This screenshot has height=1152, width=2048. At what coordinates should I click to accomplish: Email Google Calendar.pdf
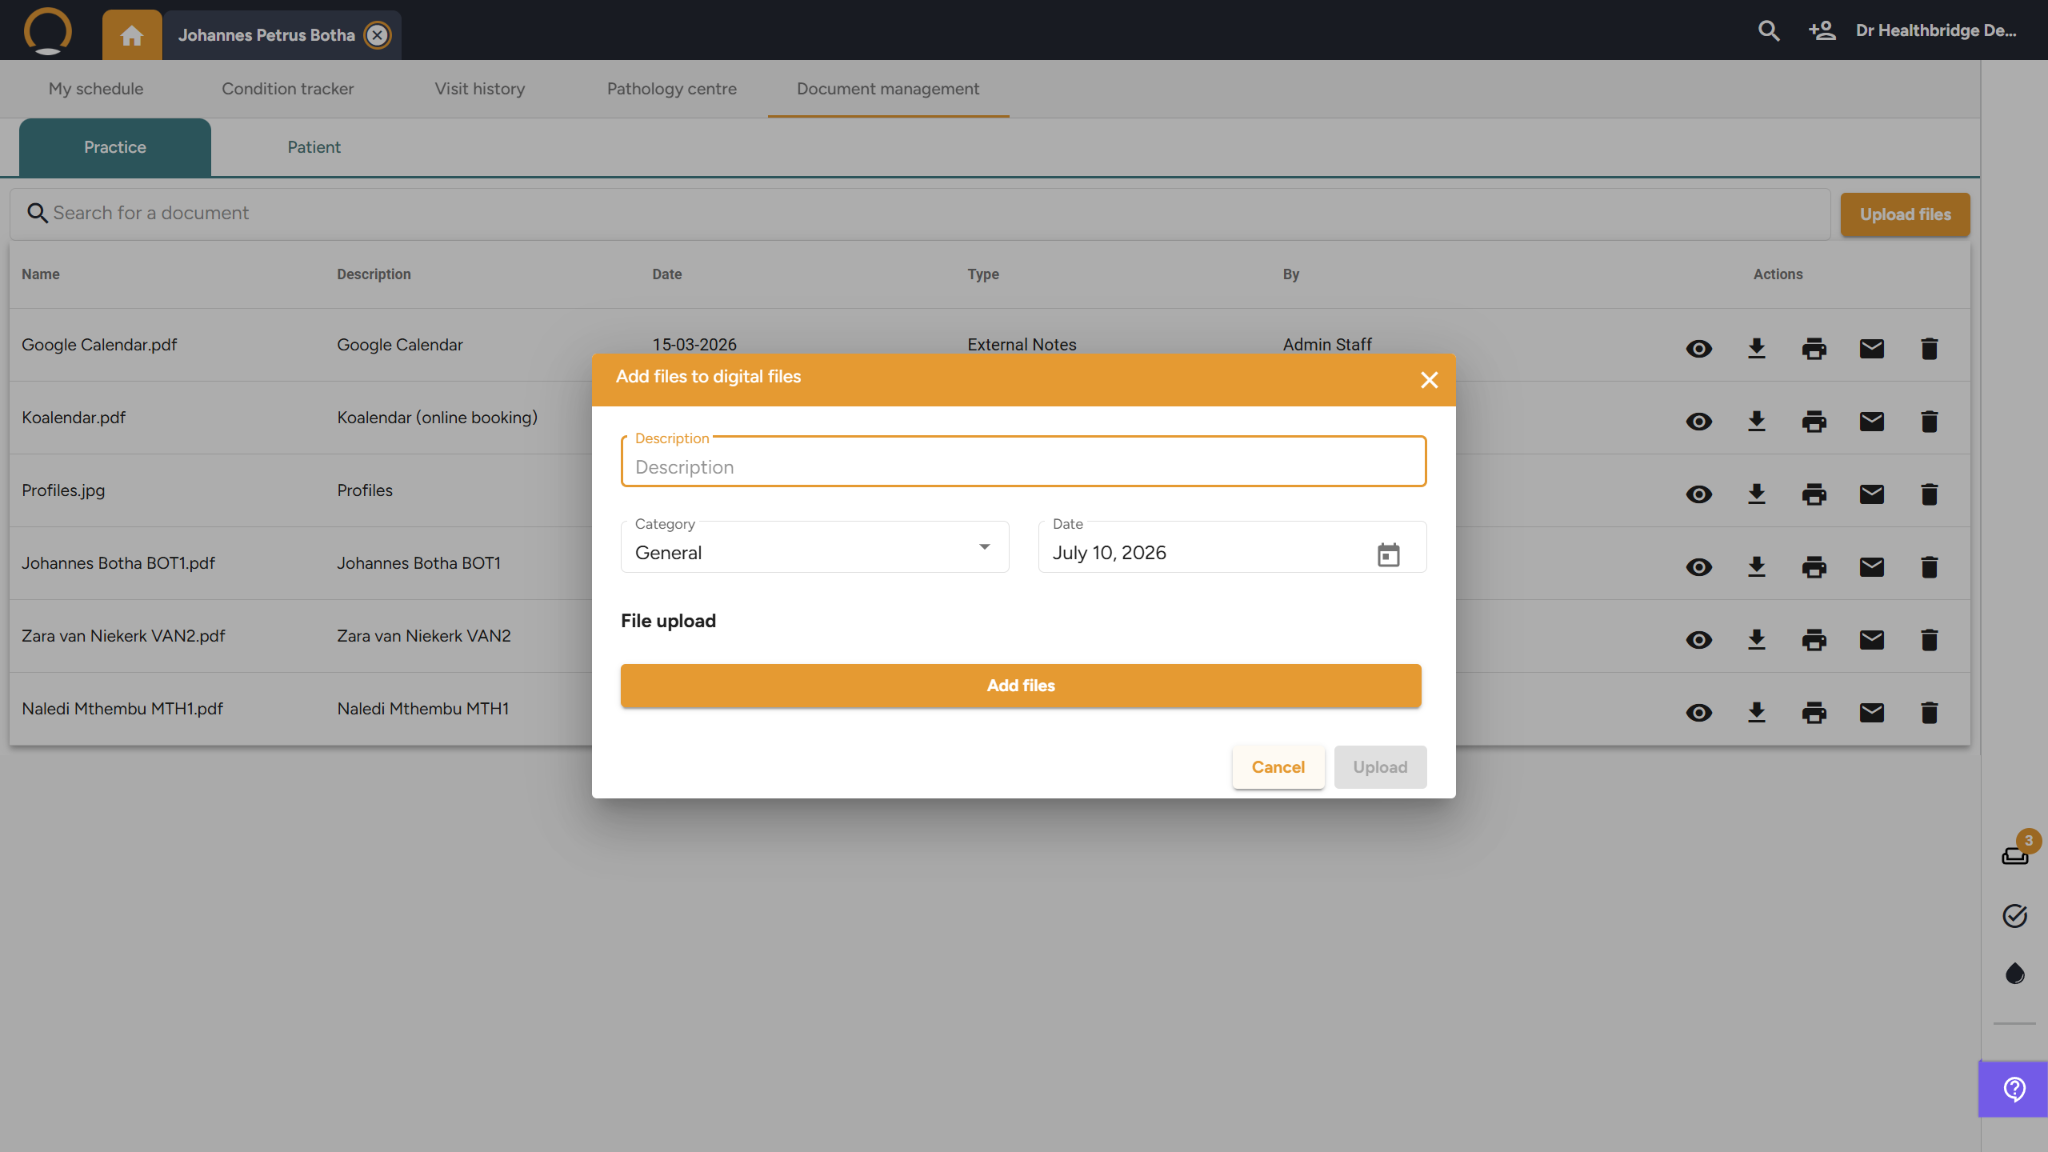click(1872, 349)
